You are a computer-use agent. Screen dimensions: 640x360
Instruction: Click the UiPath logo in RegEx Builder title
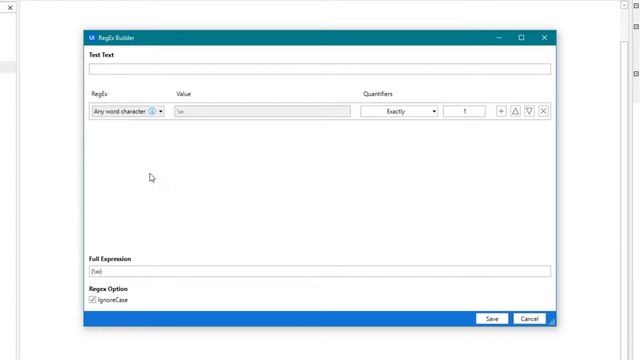pos(92,38)
